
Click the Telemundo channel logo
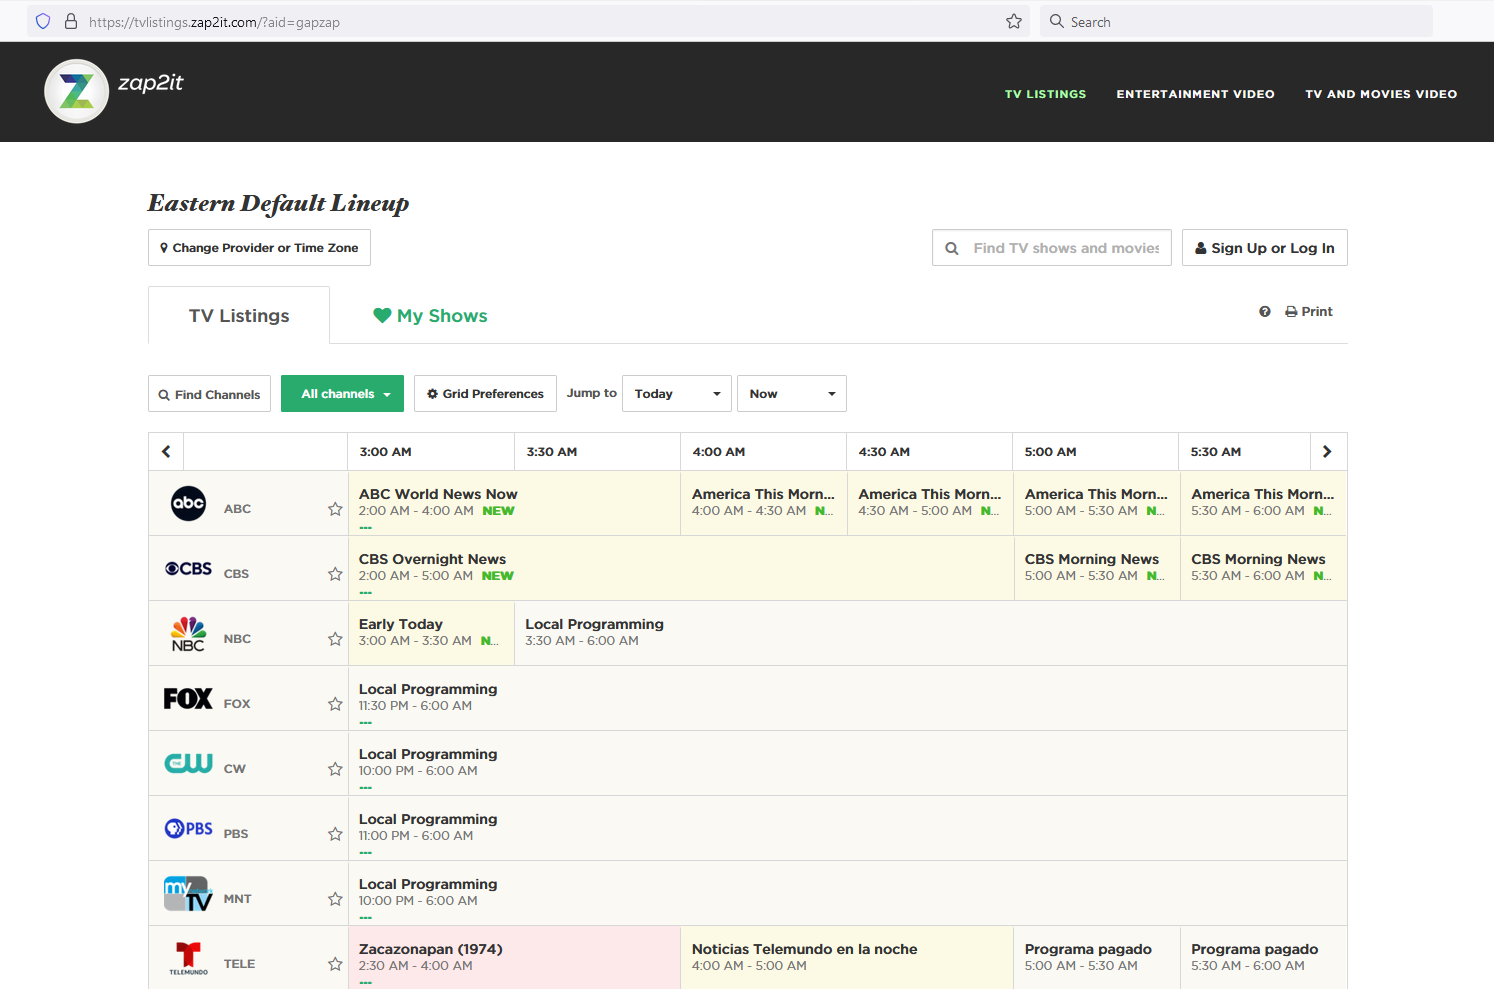(188, 958)
